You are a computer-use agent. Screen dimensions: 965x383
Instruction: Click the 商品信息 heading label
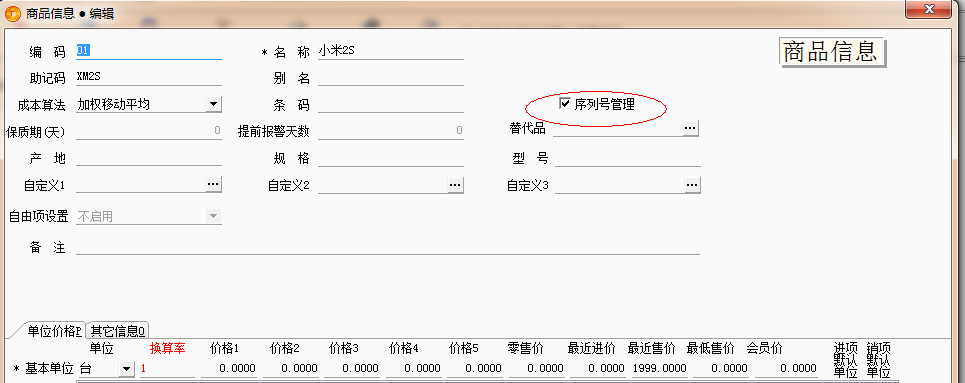tap(831, 52)
